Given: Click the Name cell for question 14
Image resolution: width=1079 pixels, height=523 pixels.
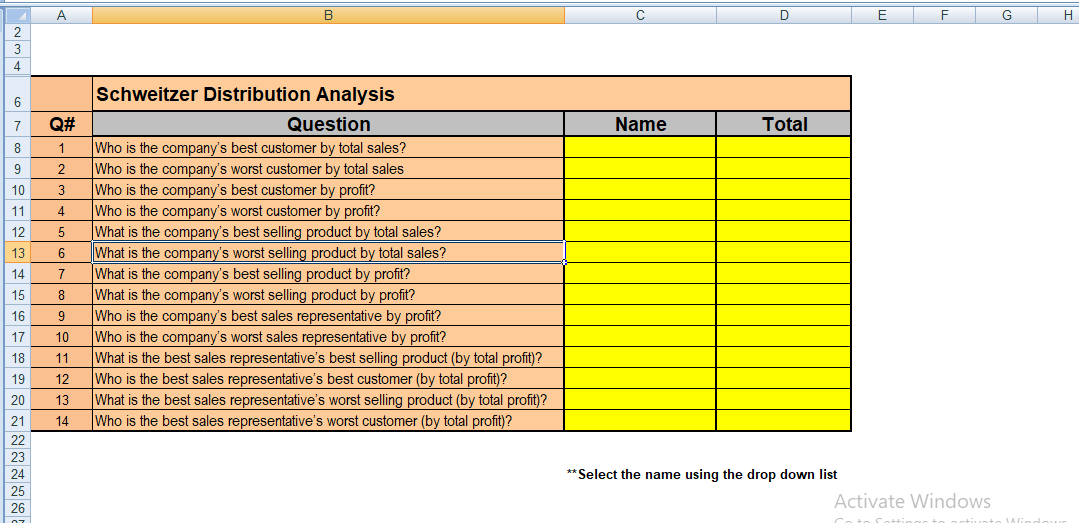Looking at the screenshot, I should pos(640,420).
